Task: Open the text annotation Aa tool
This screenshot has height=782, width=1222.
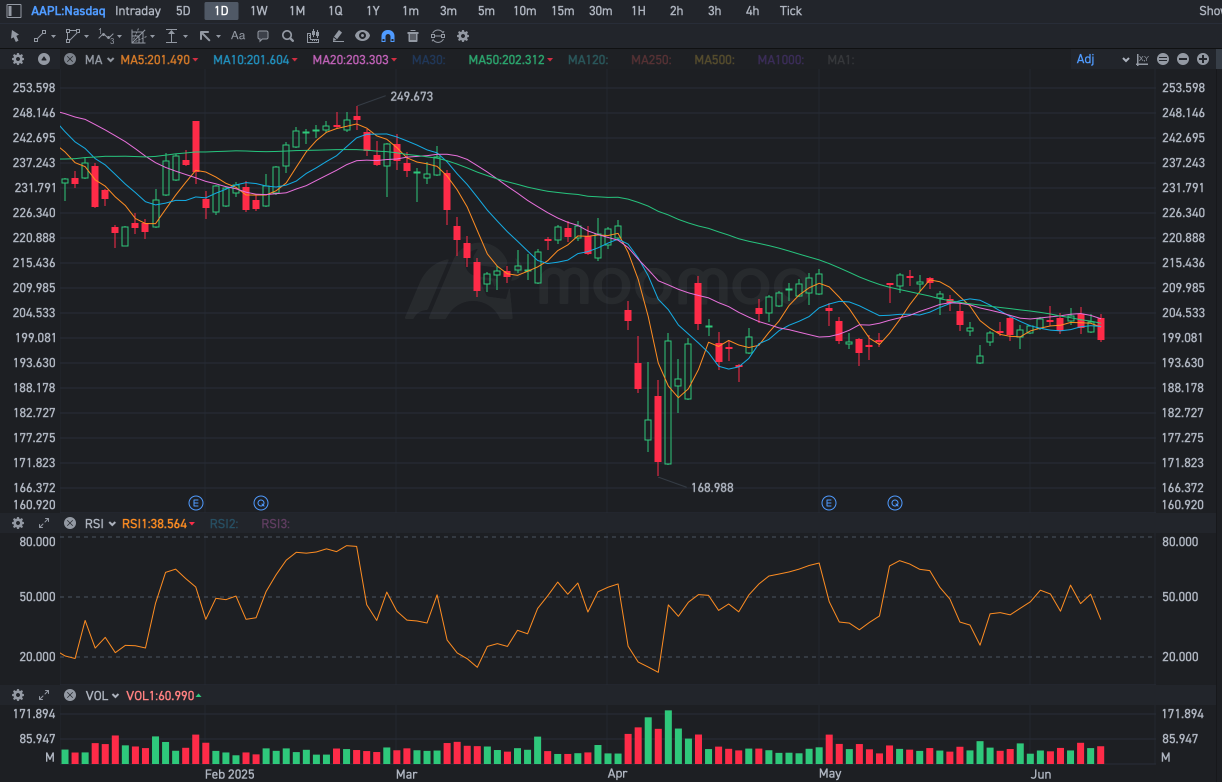Action: click(x=238, y=36)
